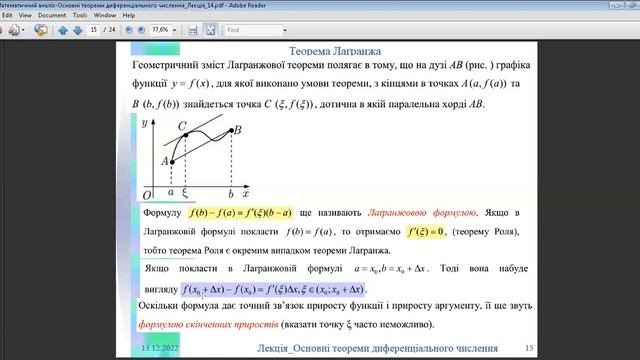Click the zoom value field showing 77,6%
640x360 pixels.
pyautogui.click(x=160, y=30)
